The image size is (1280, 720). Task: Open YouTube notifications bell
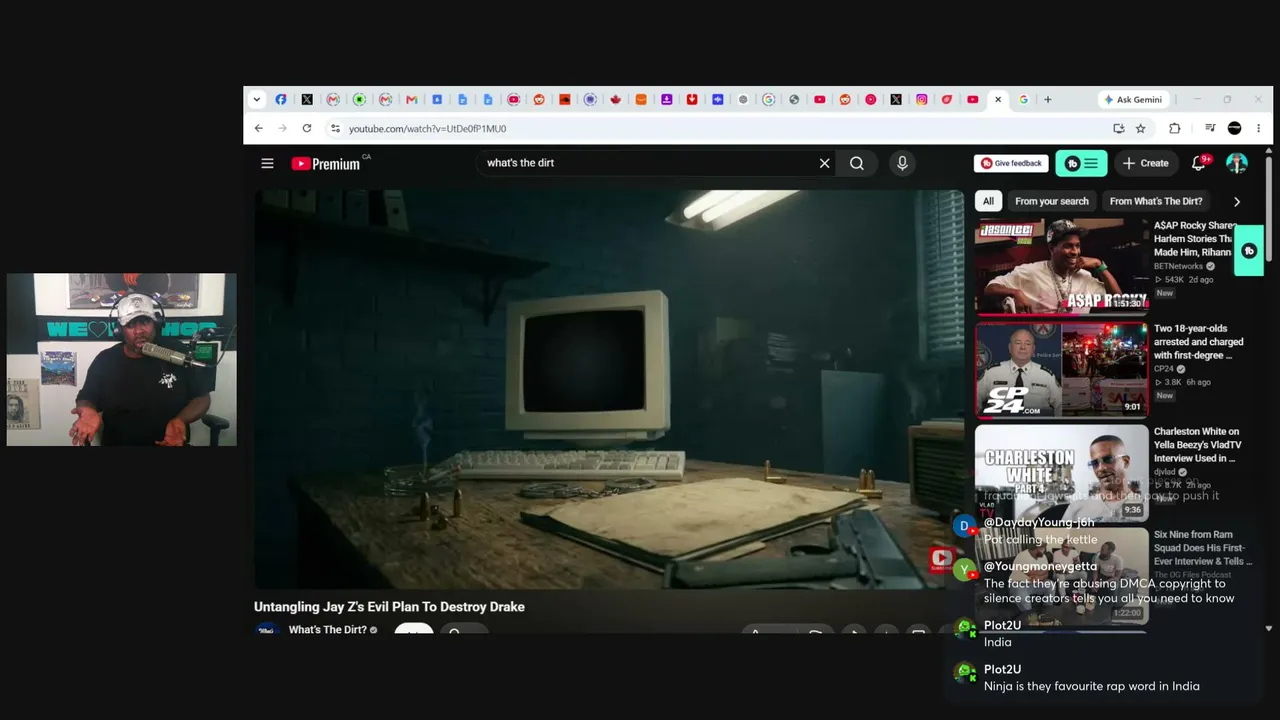(x=1199, y=163)
